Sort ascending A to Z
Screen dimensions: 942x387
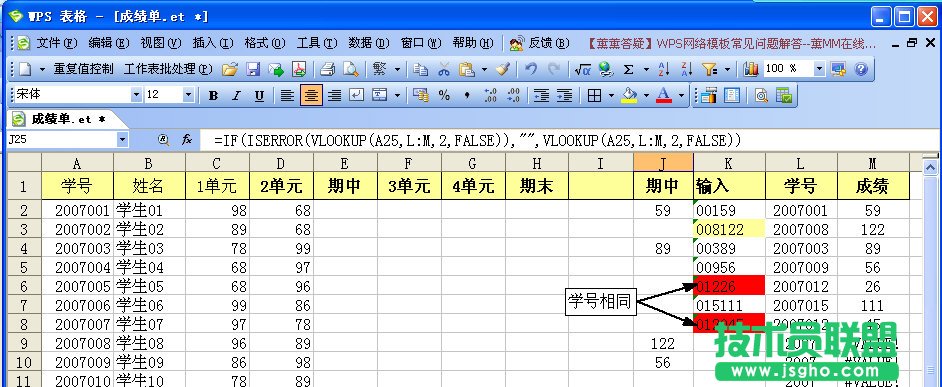pyautogui.click(x=663, y=69)
